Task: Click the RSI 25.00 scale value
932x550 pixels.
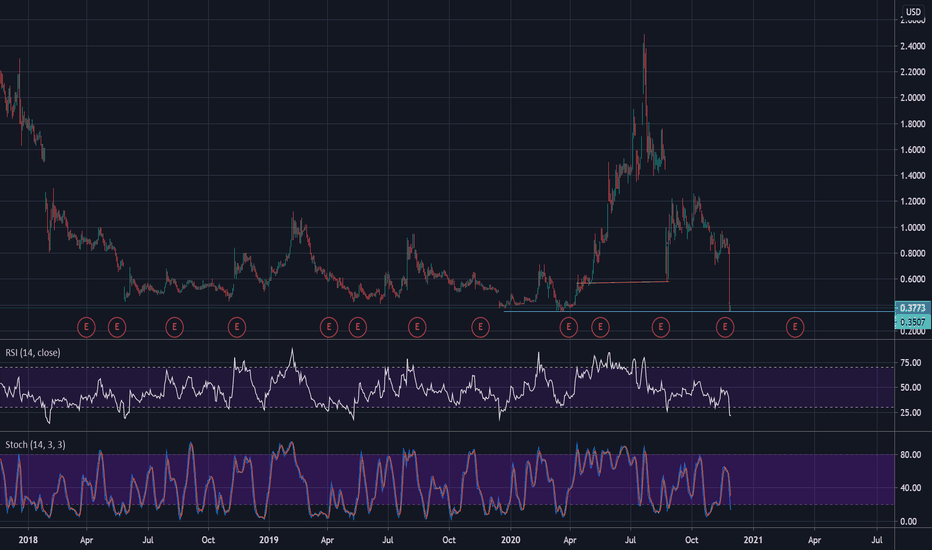Action: 911,412
